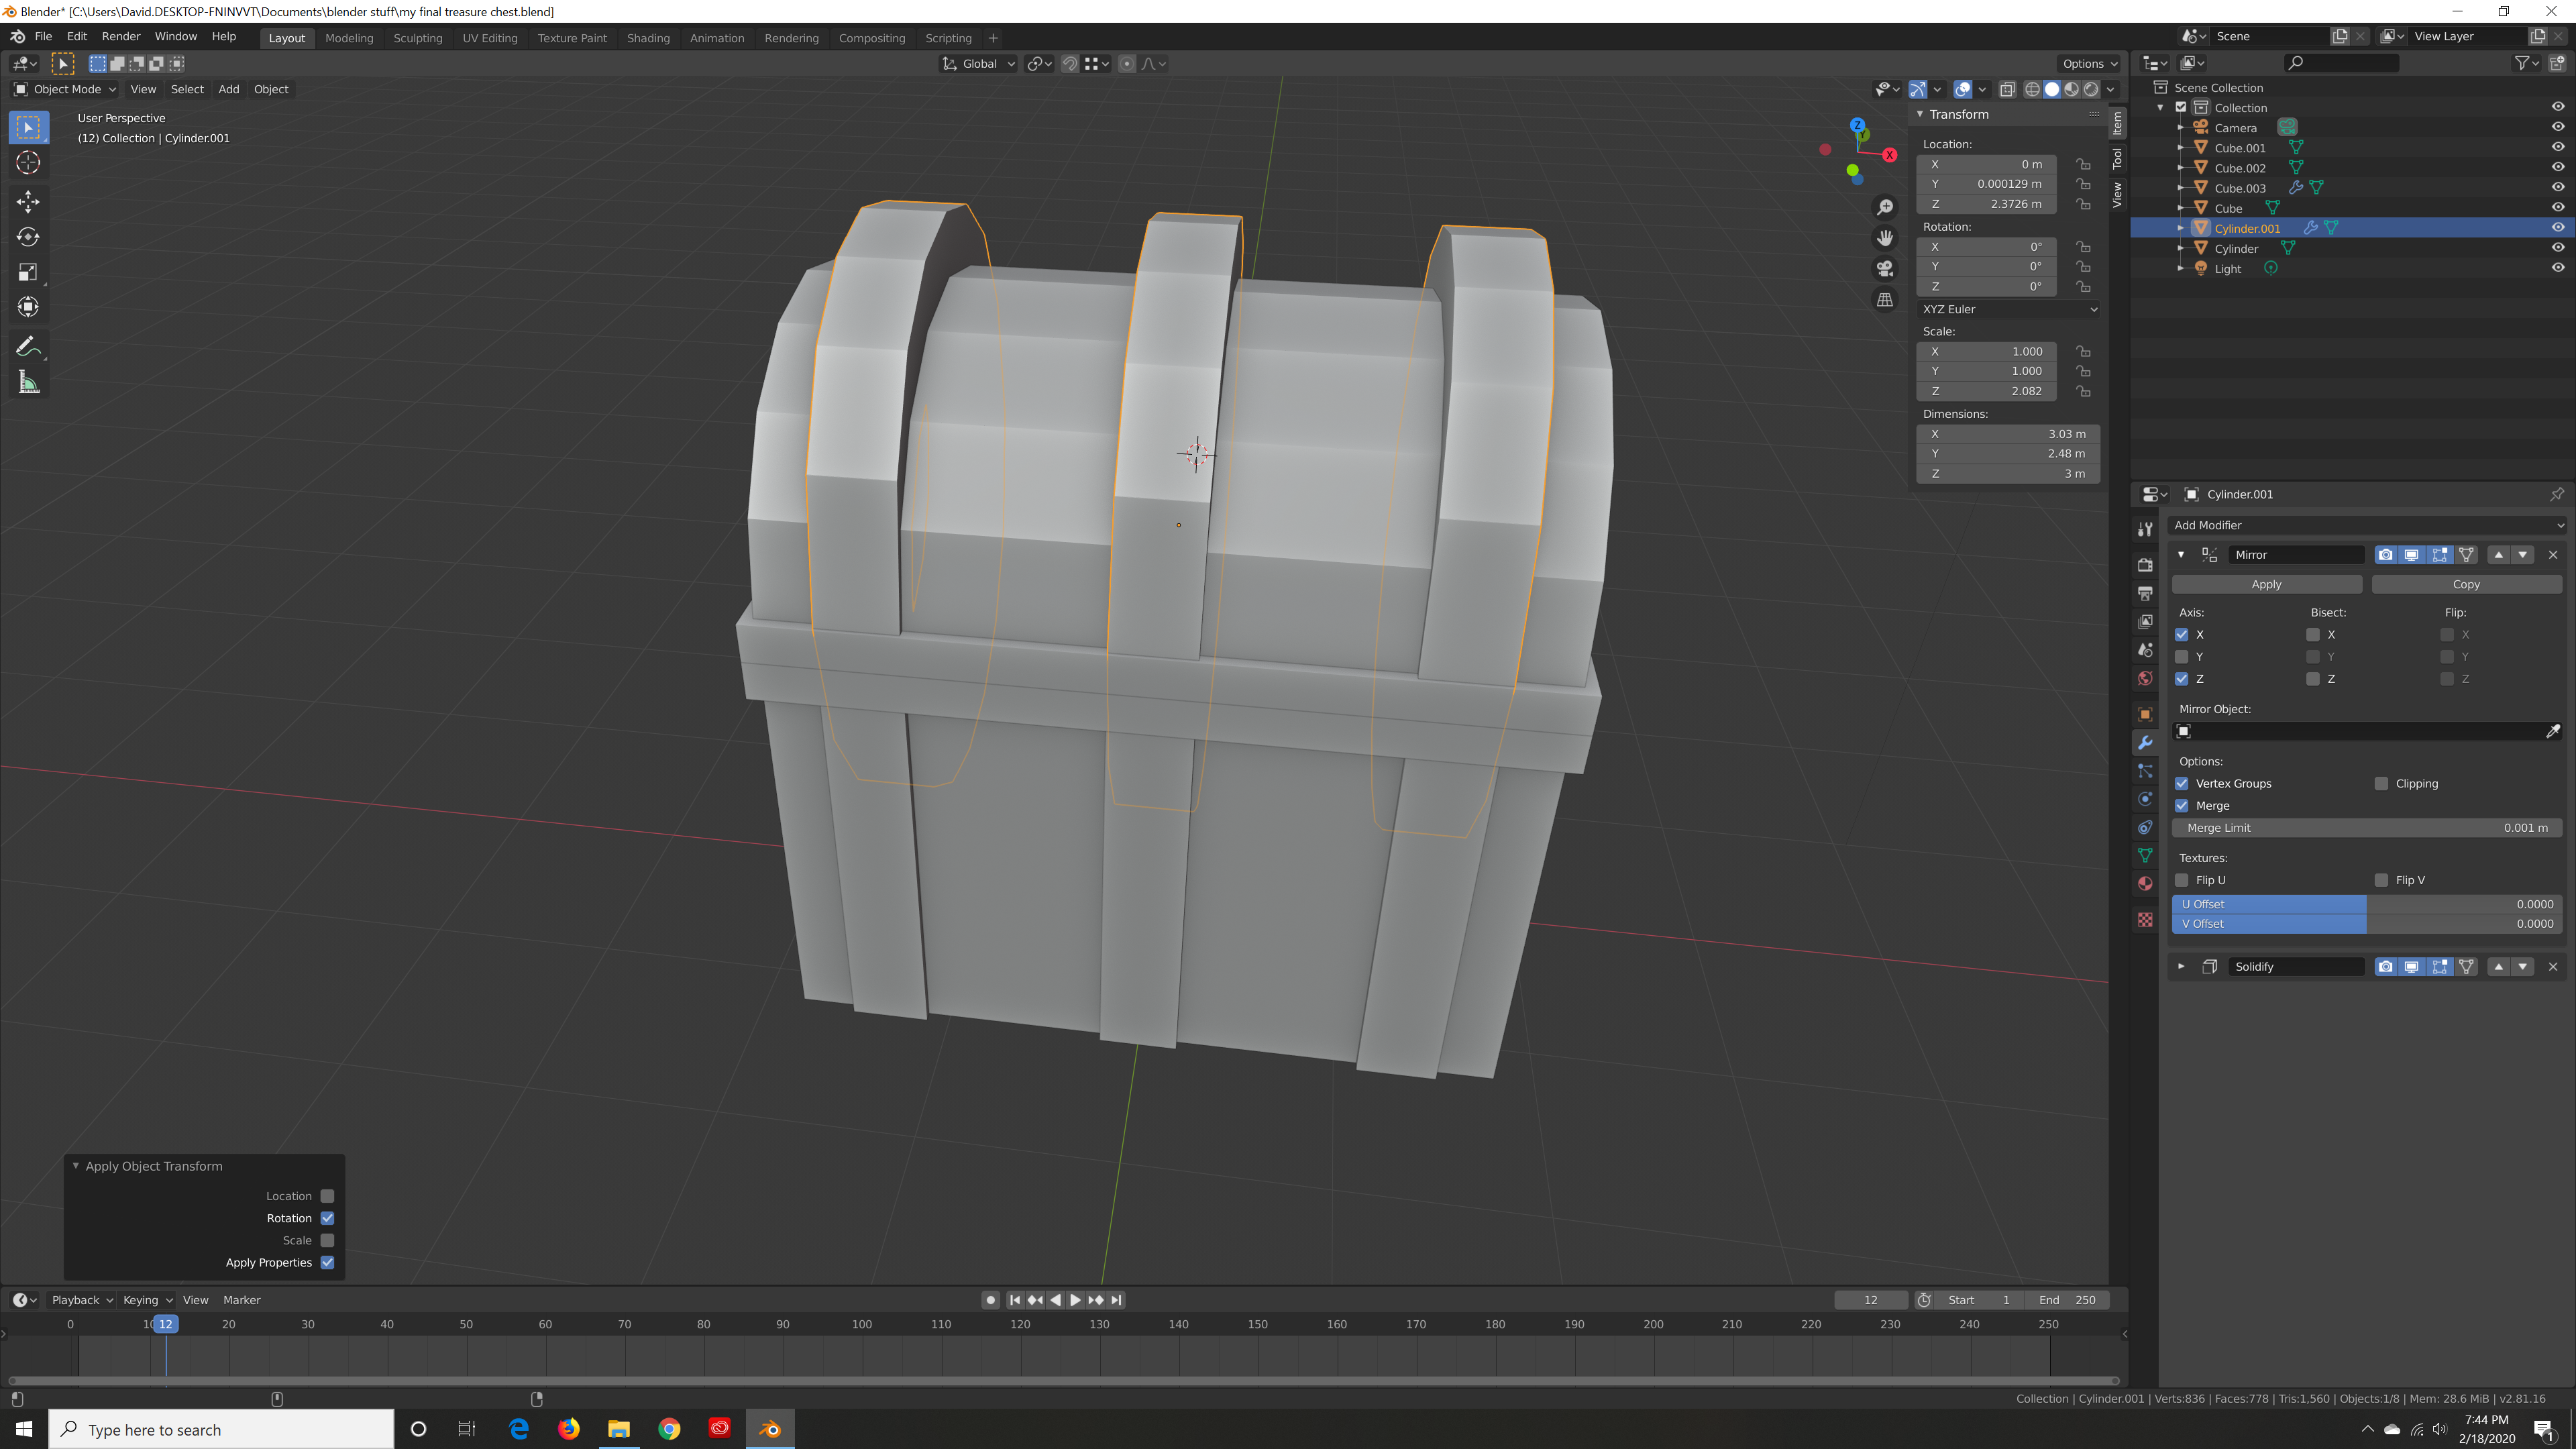The width and height of the screenshot is (2576, 1449).
Task: Open the XYZ Euler rotation mode dropdown
Action: point(2008,309)
